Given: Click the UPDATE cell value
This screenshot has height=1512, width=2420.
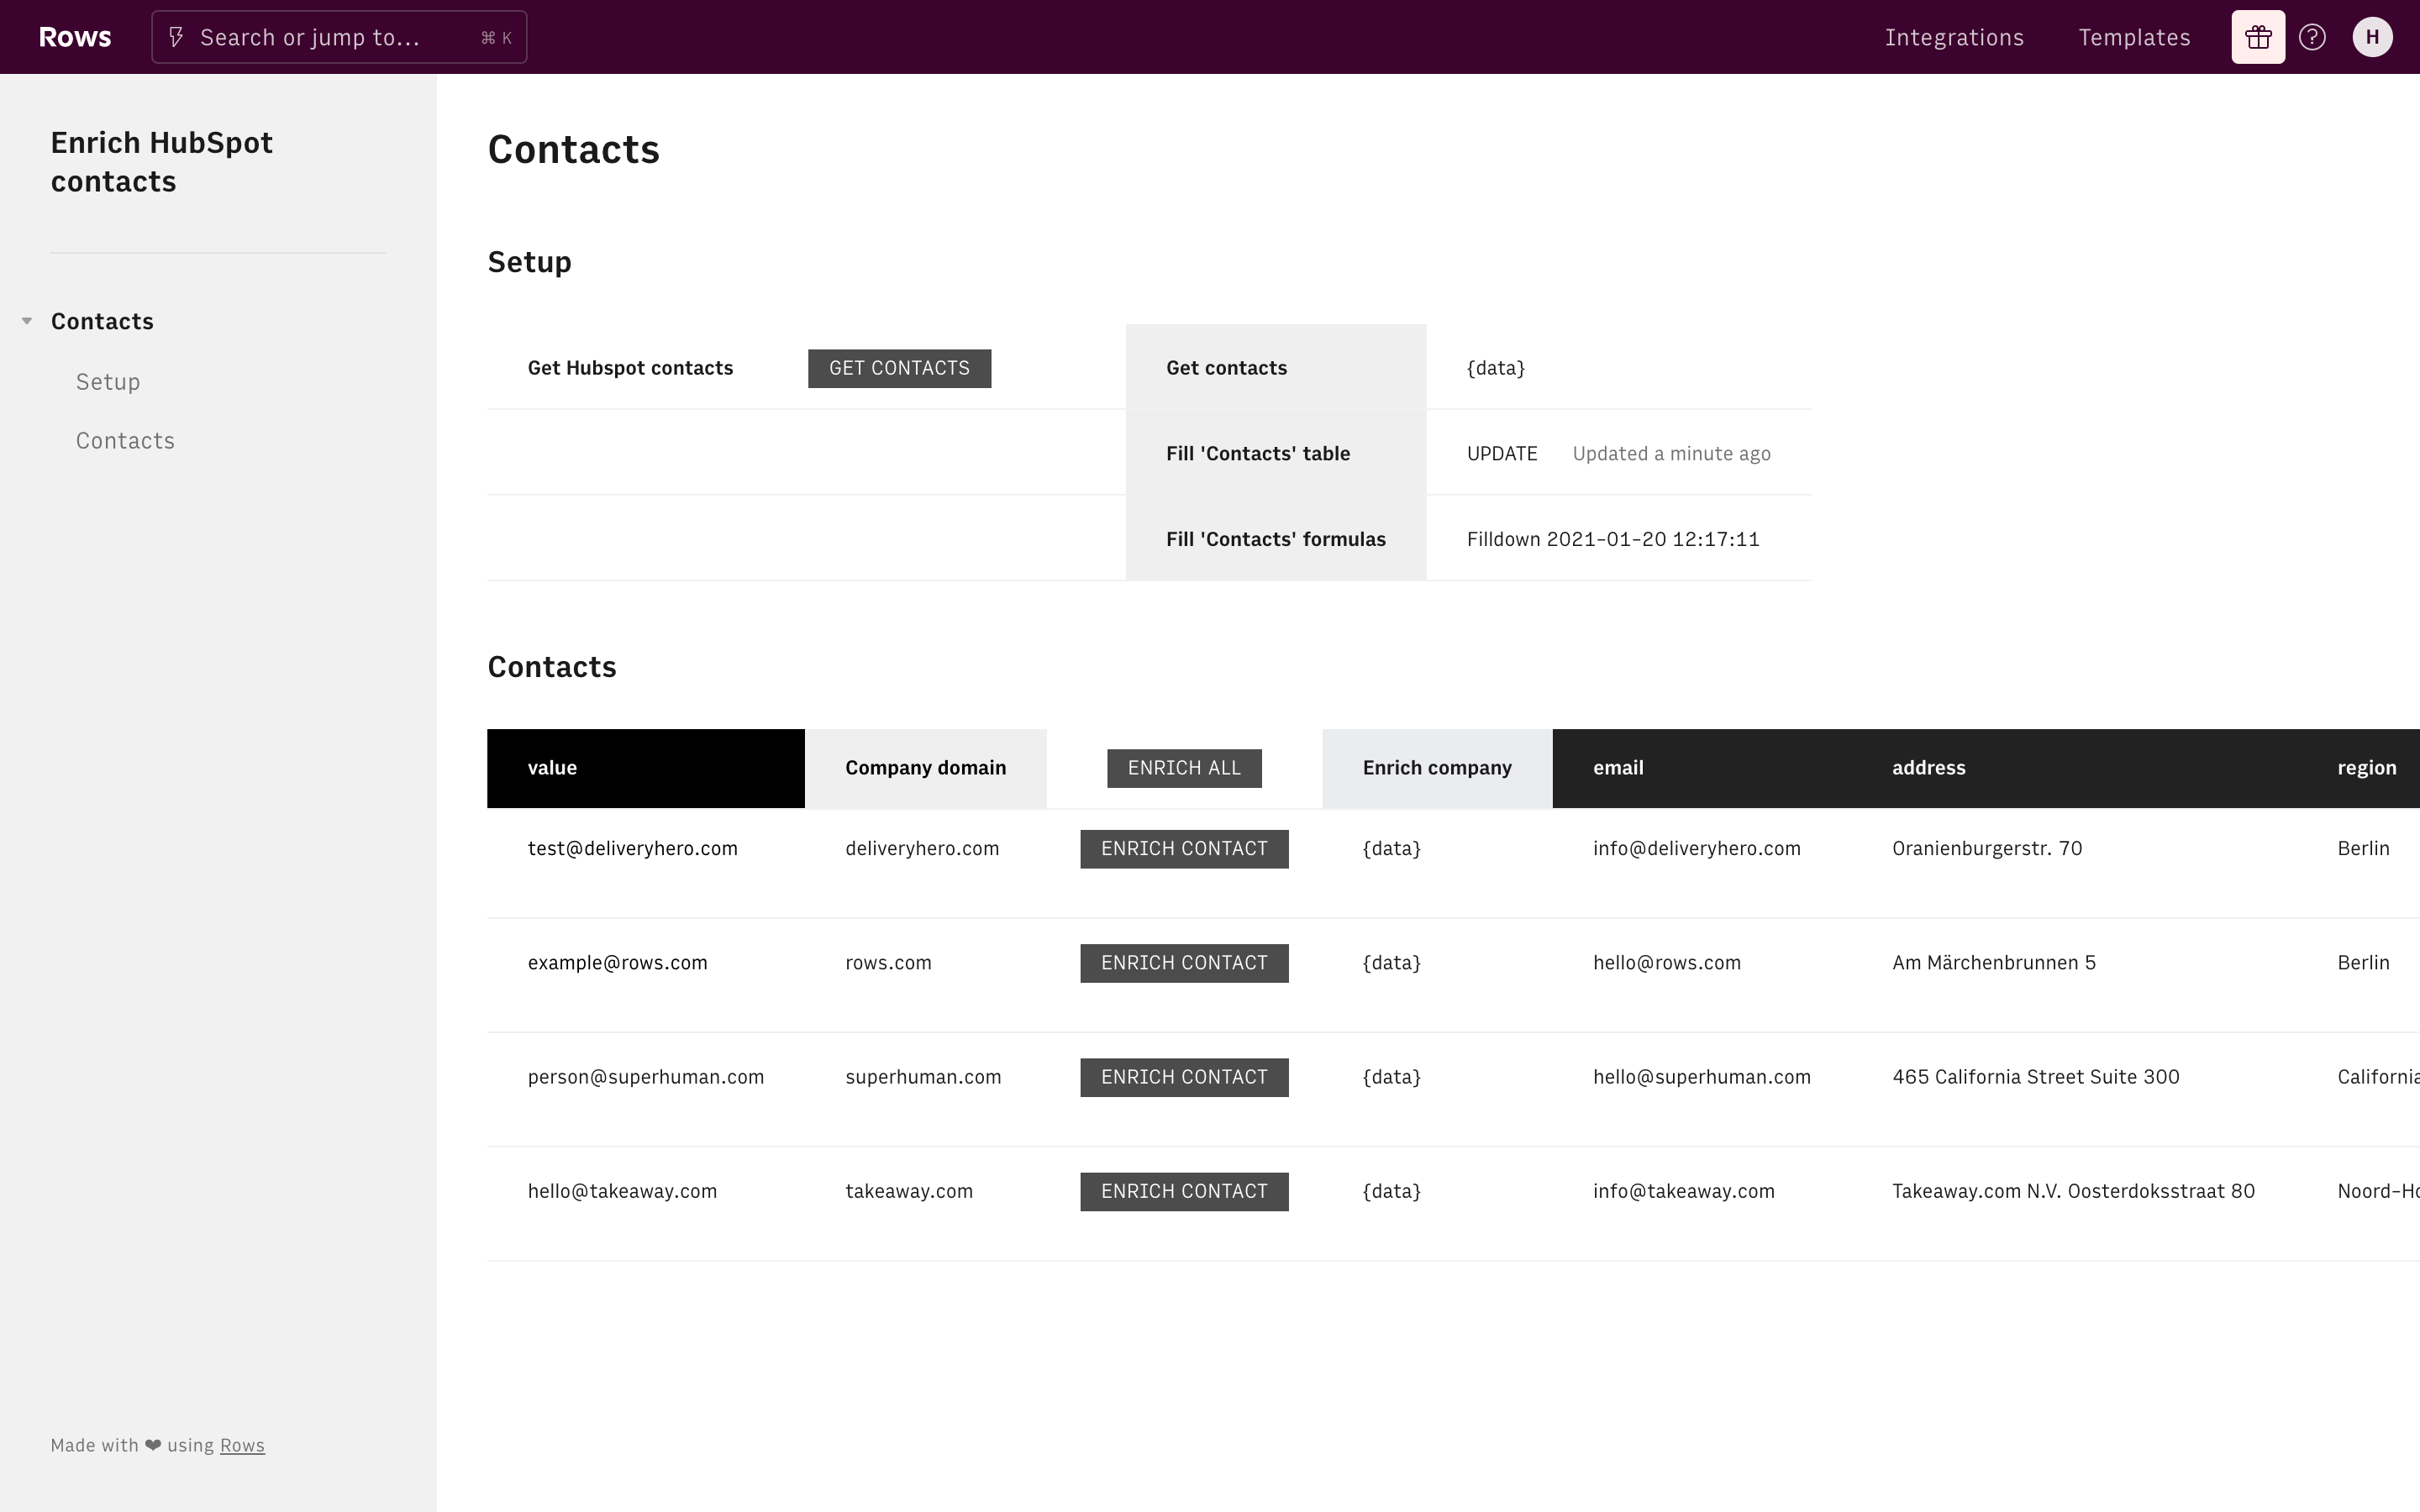Looking at the screenshot, I should click(1502, 453).
